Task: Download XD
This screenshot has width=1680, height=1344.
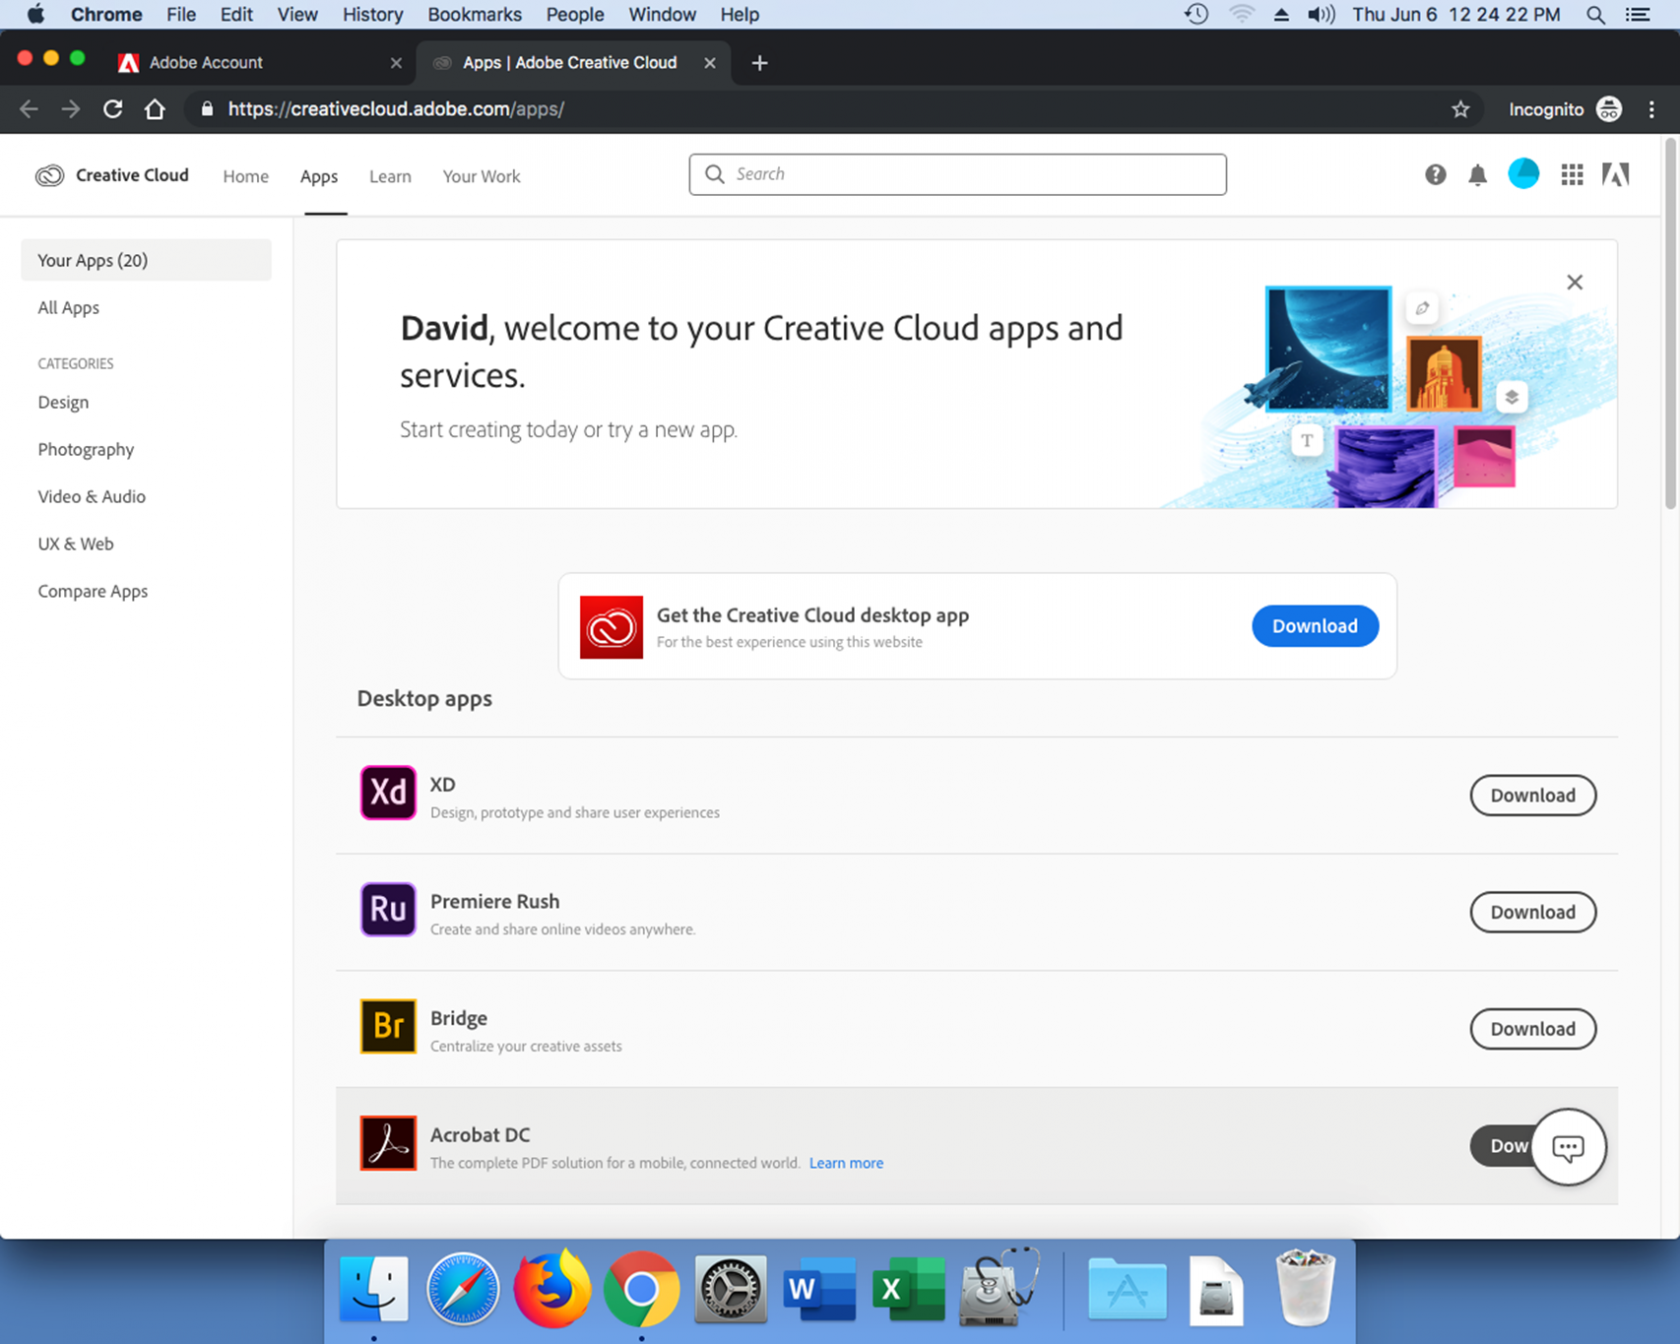Action: [x=1532, y=795]
